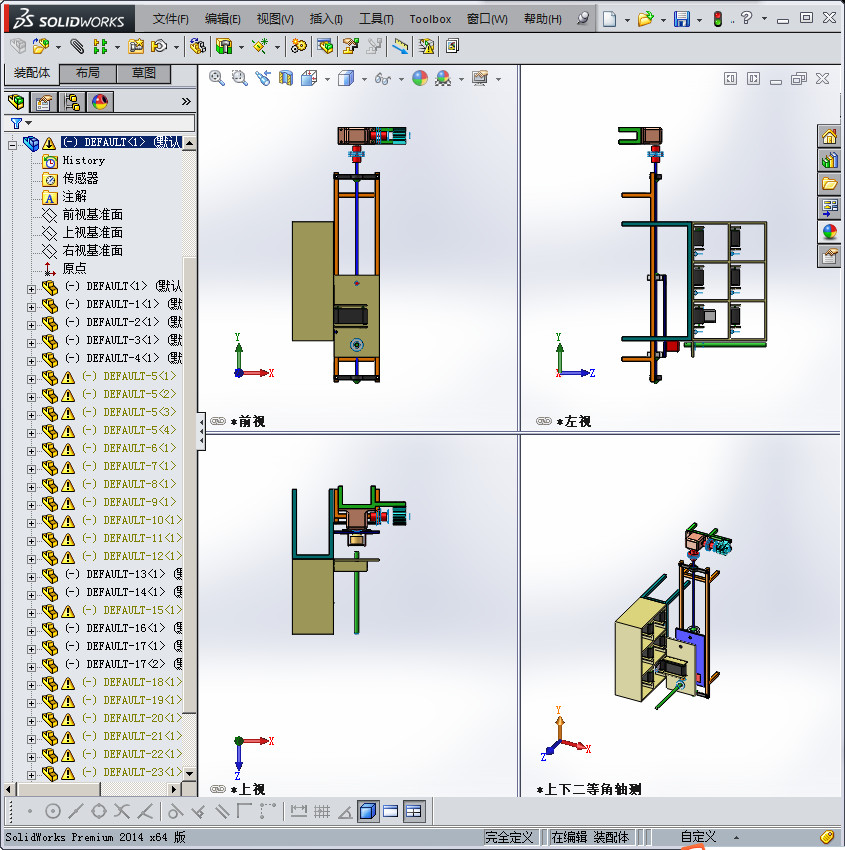Click the Smart Fasteners toolbar icon

click(x=136, y=47)
